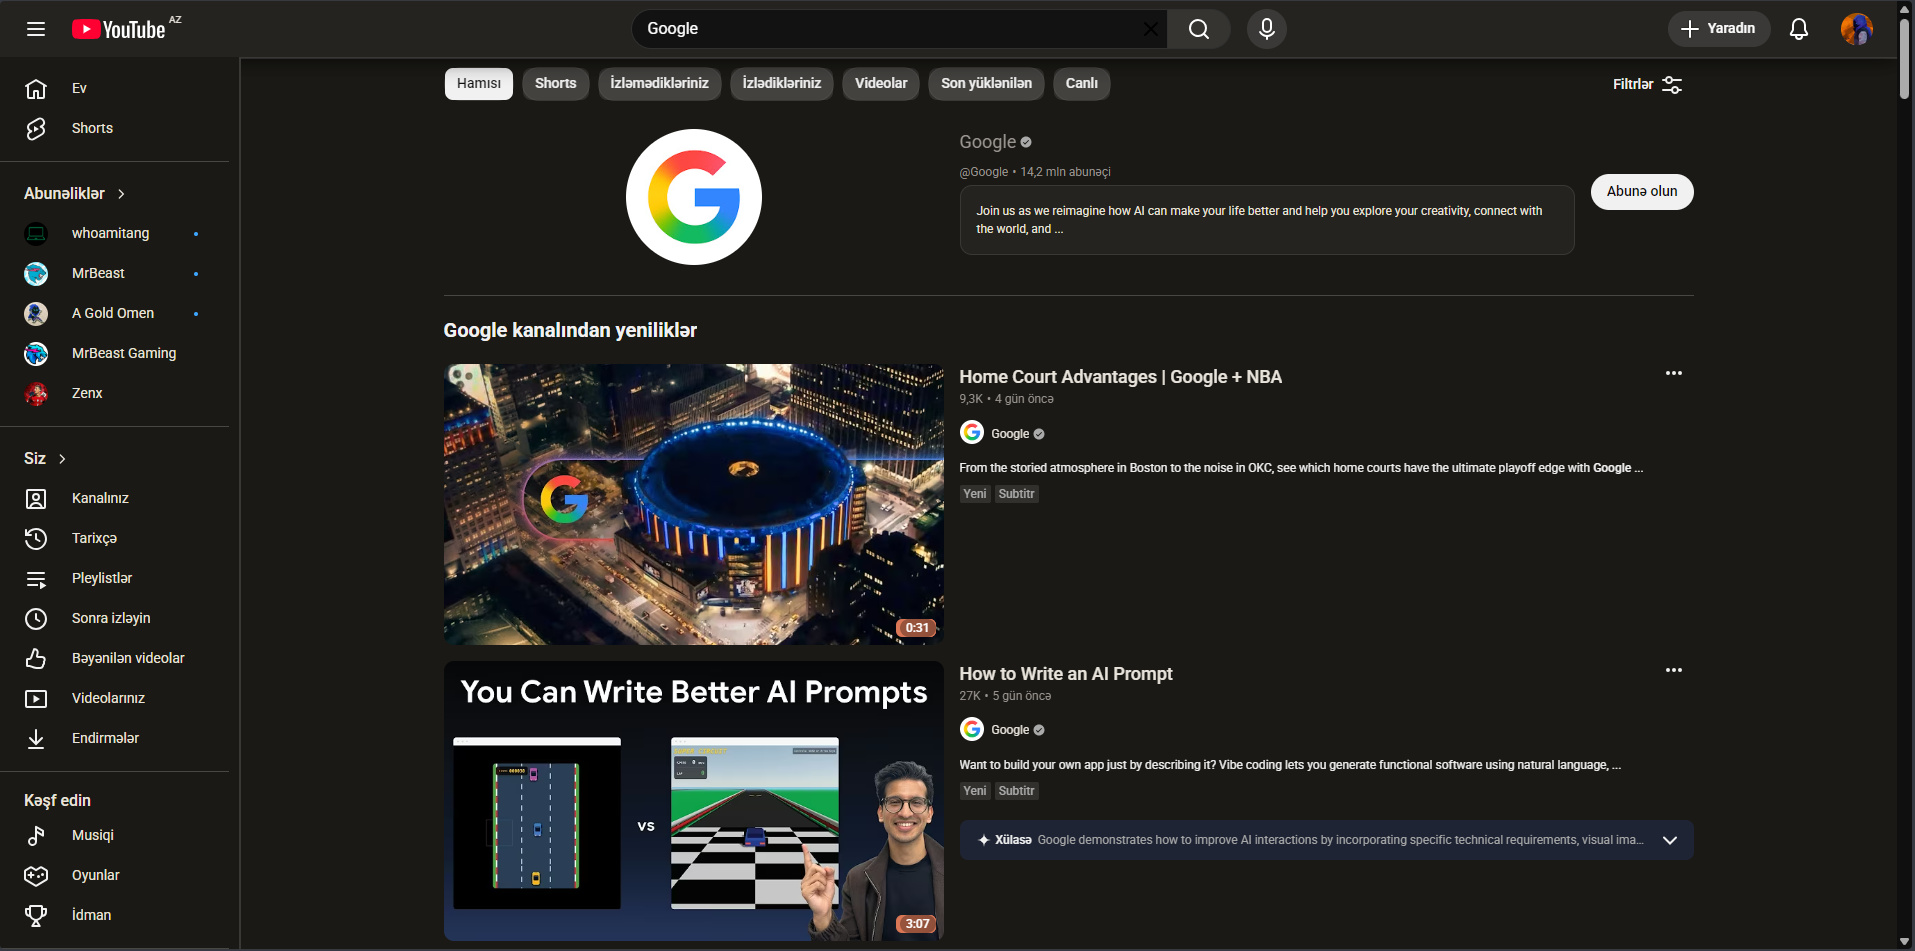
Task: Open Google channel avatar under AI Prompt video
Action: tap(972, 729)
